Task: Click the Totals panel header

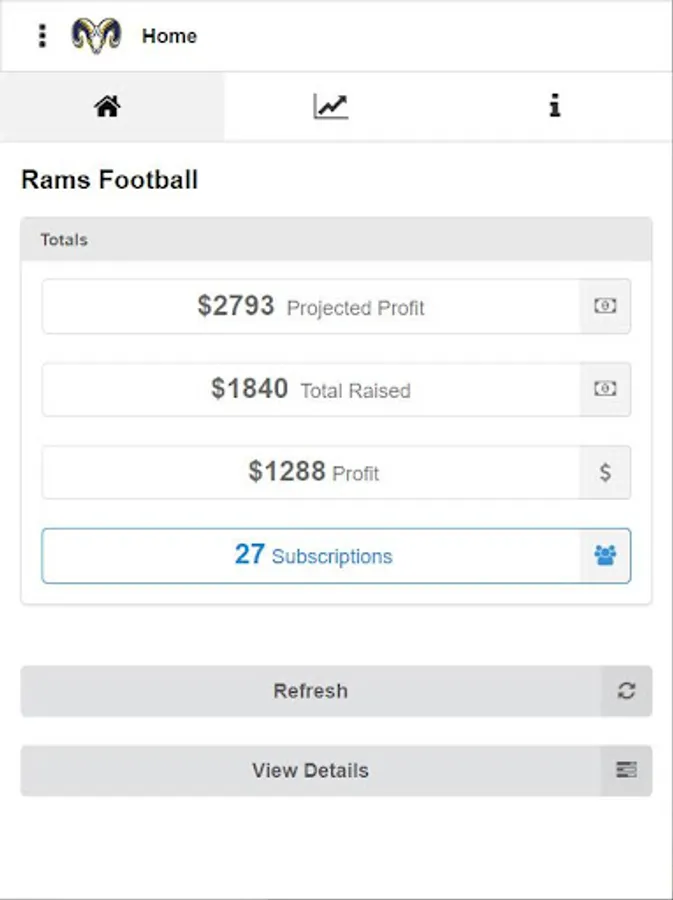Action: click(x=336, y=240)
